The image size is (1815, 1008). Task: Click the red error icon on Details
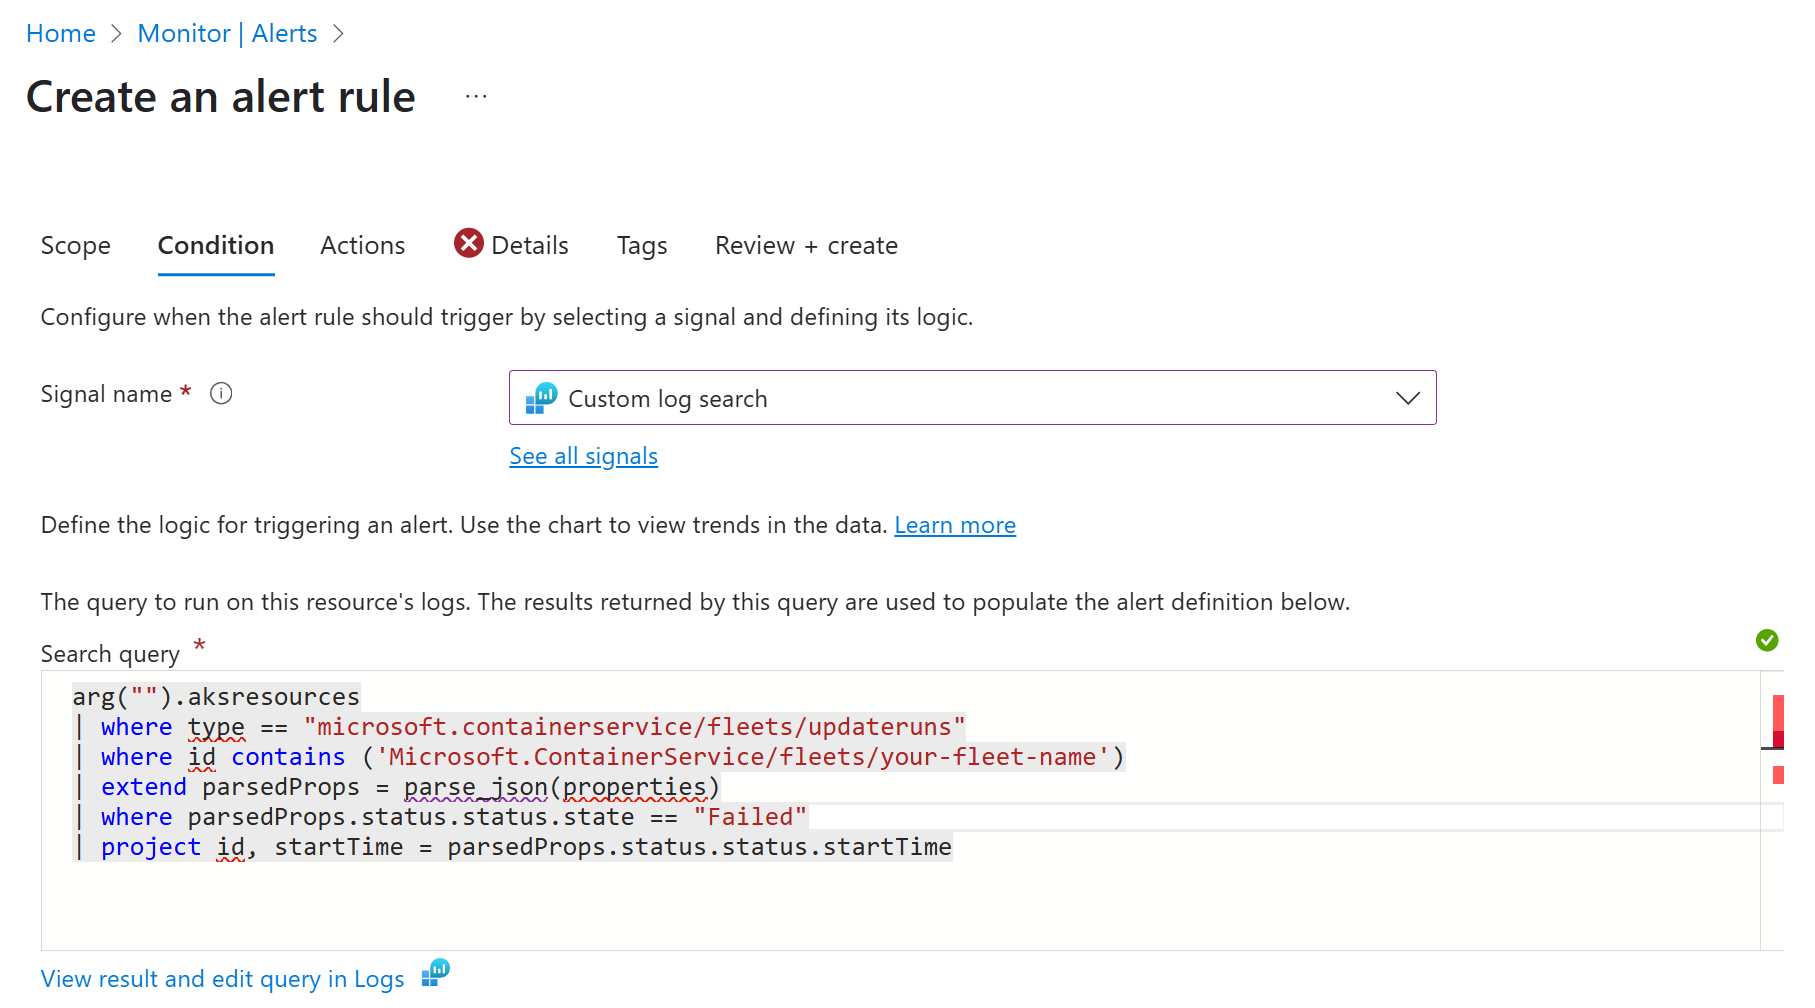468,244
